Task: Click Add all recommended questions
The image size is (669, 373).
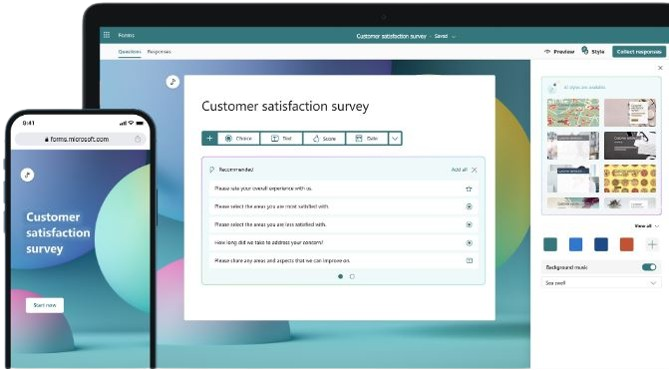Action: point(459,170)
